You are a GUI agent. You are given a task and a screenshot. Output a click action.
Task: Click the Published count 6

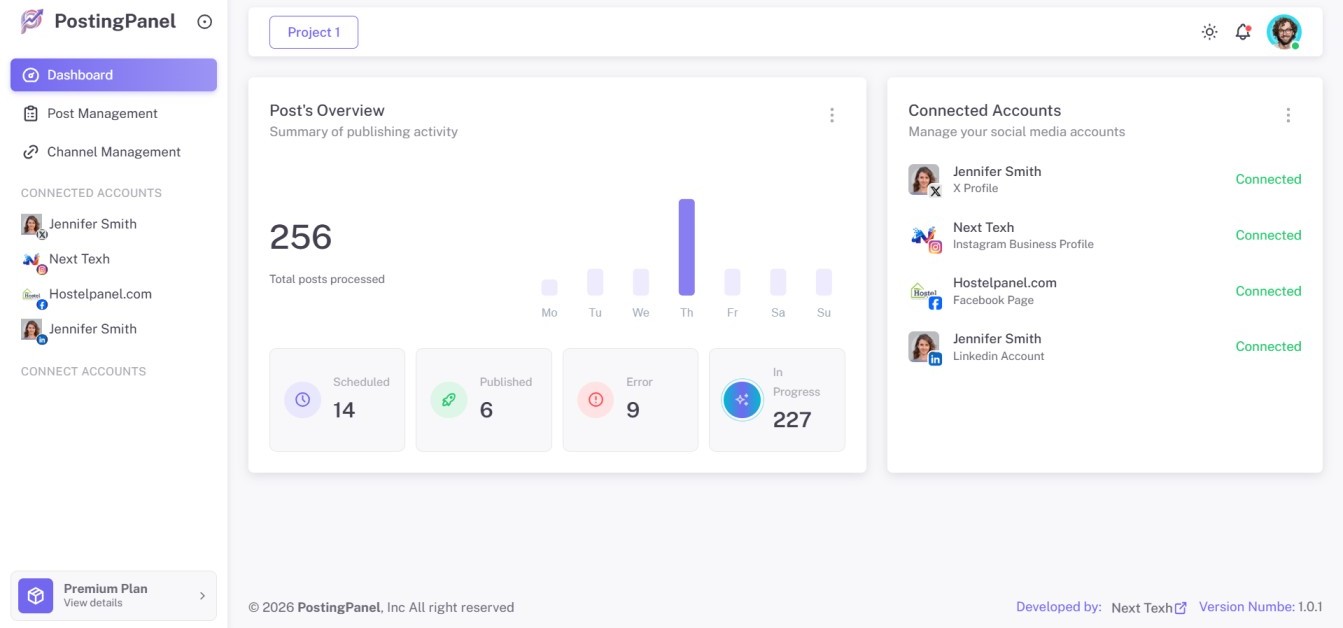486,410
